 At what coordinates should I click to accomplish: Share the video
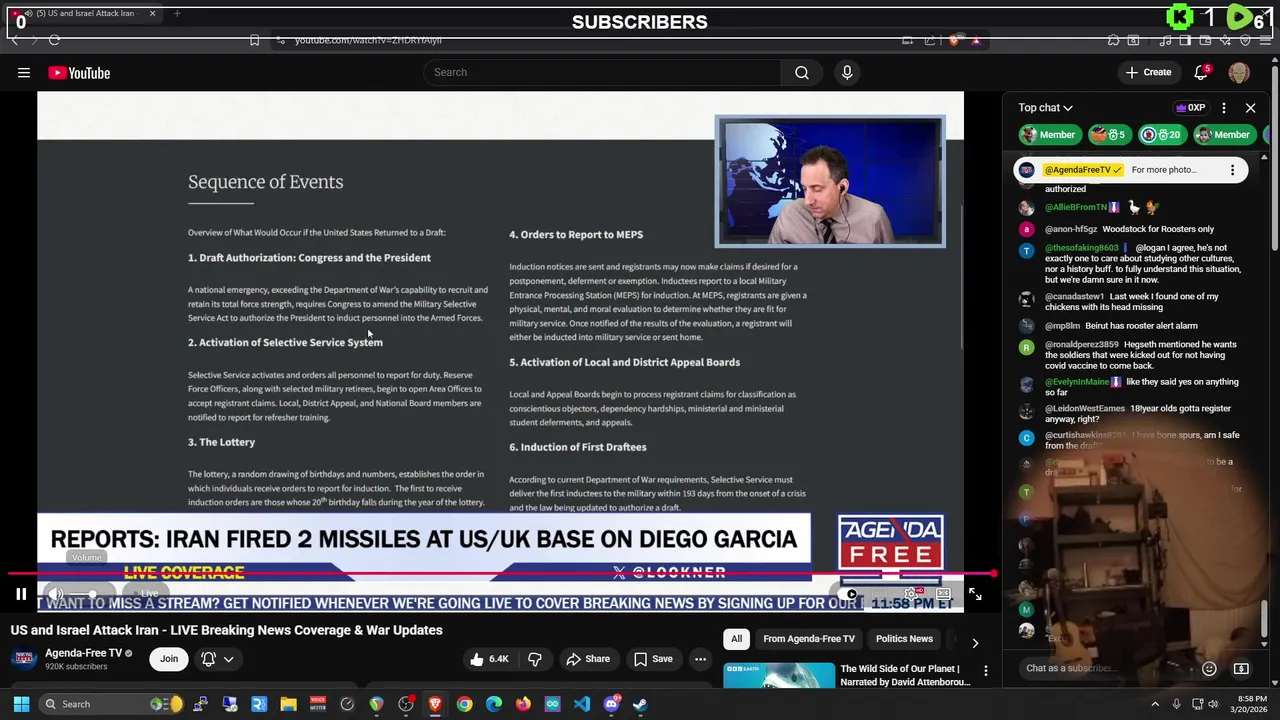click(587, 659)
